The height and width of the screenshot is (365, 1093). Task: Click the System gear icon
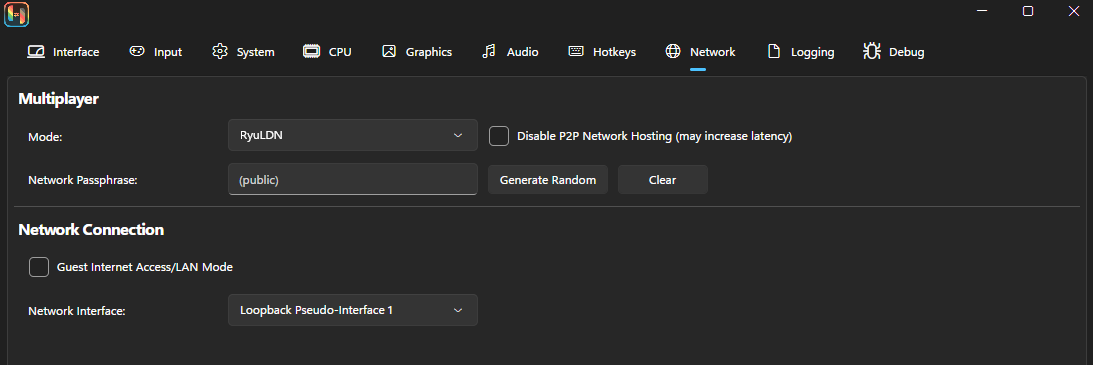220,52
